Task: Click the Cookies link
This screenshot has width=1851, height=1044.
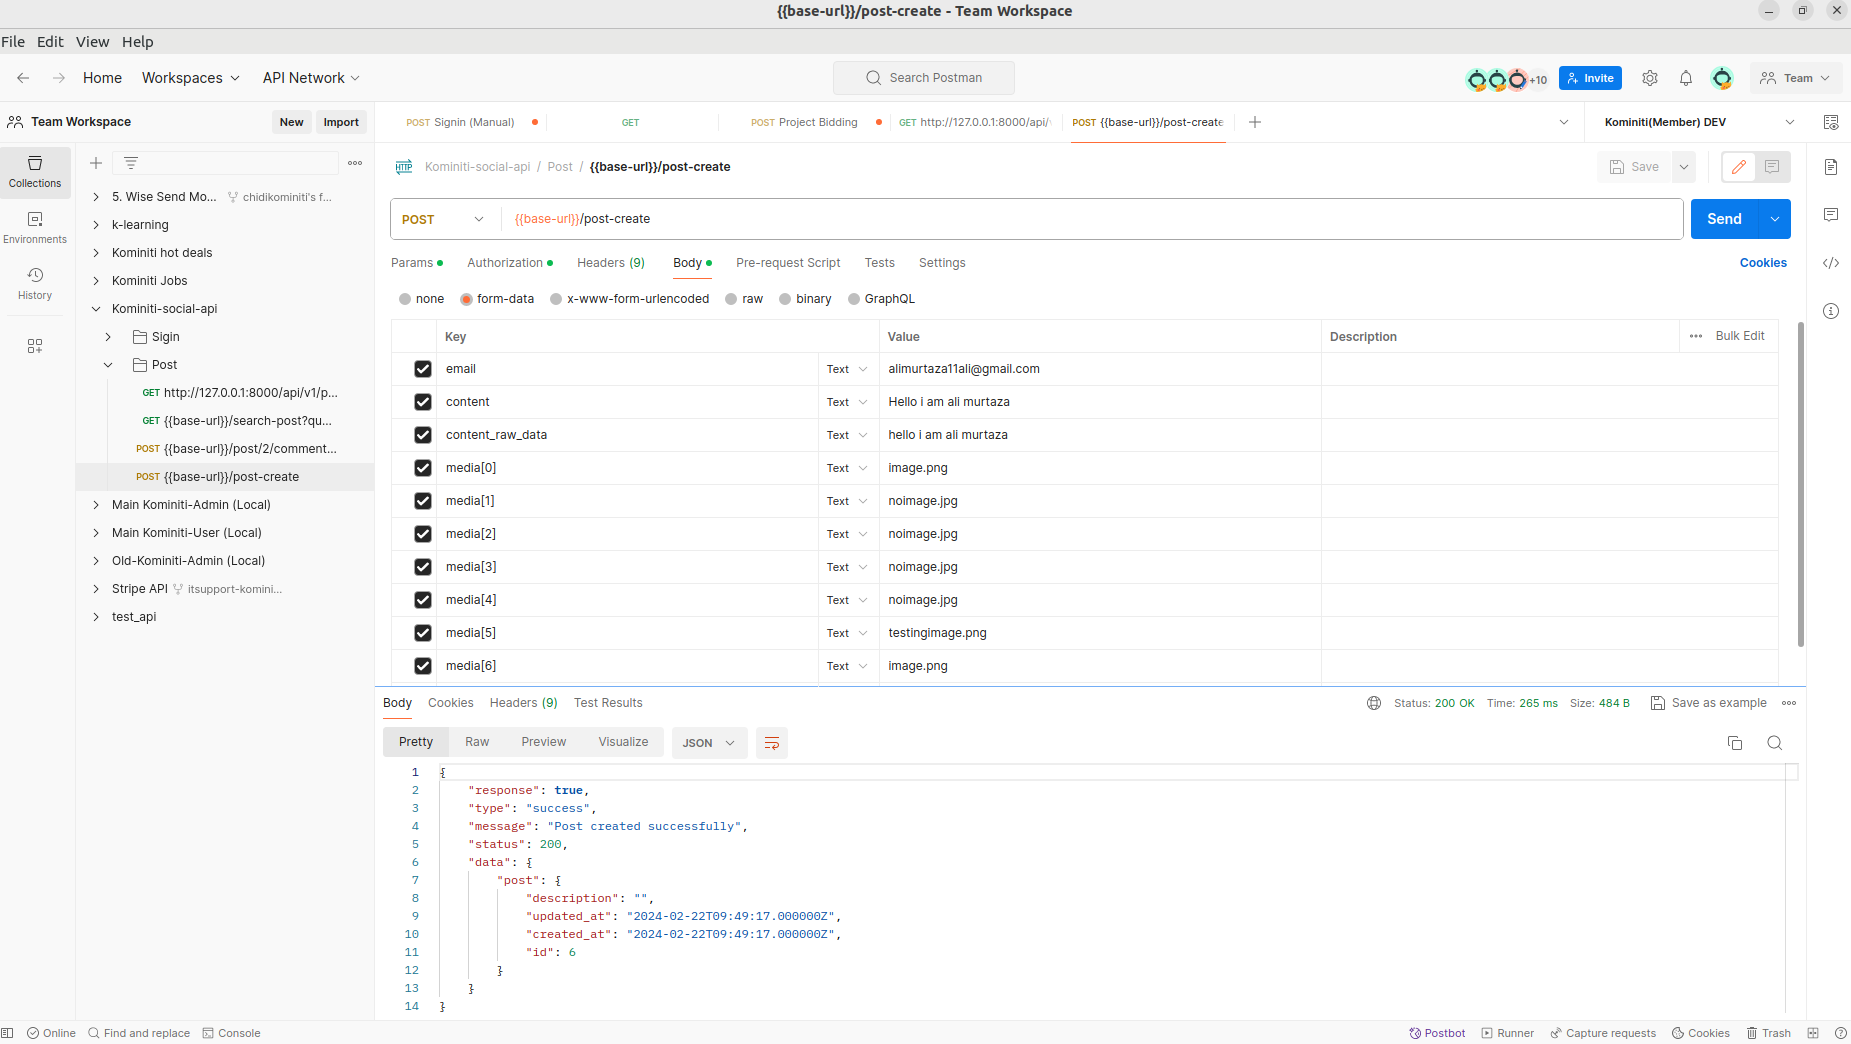Action: click(1763, 263)
